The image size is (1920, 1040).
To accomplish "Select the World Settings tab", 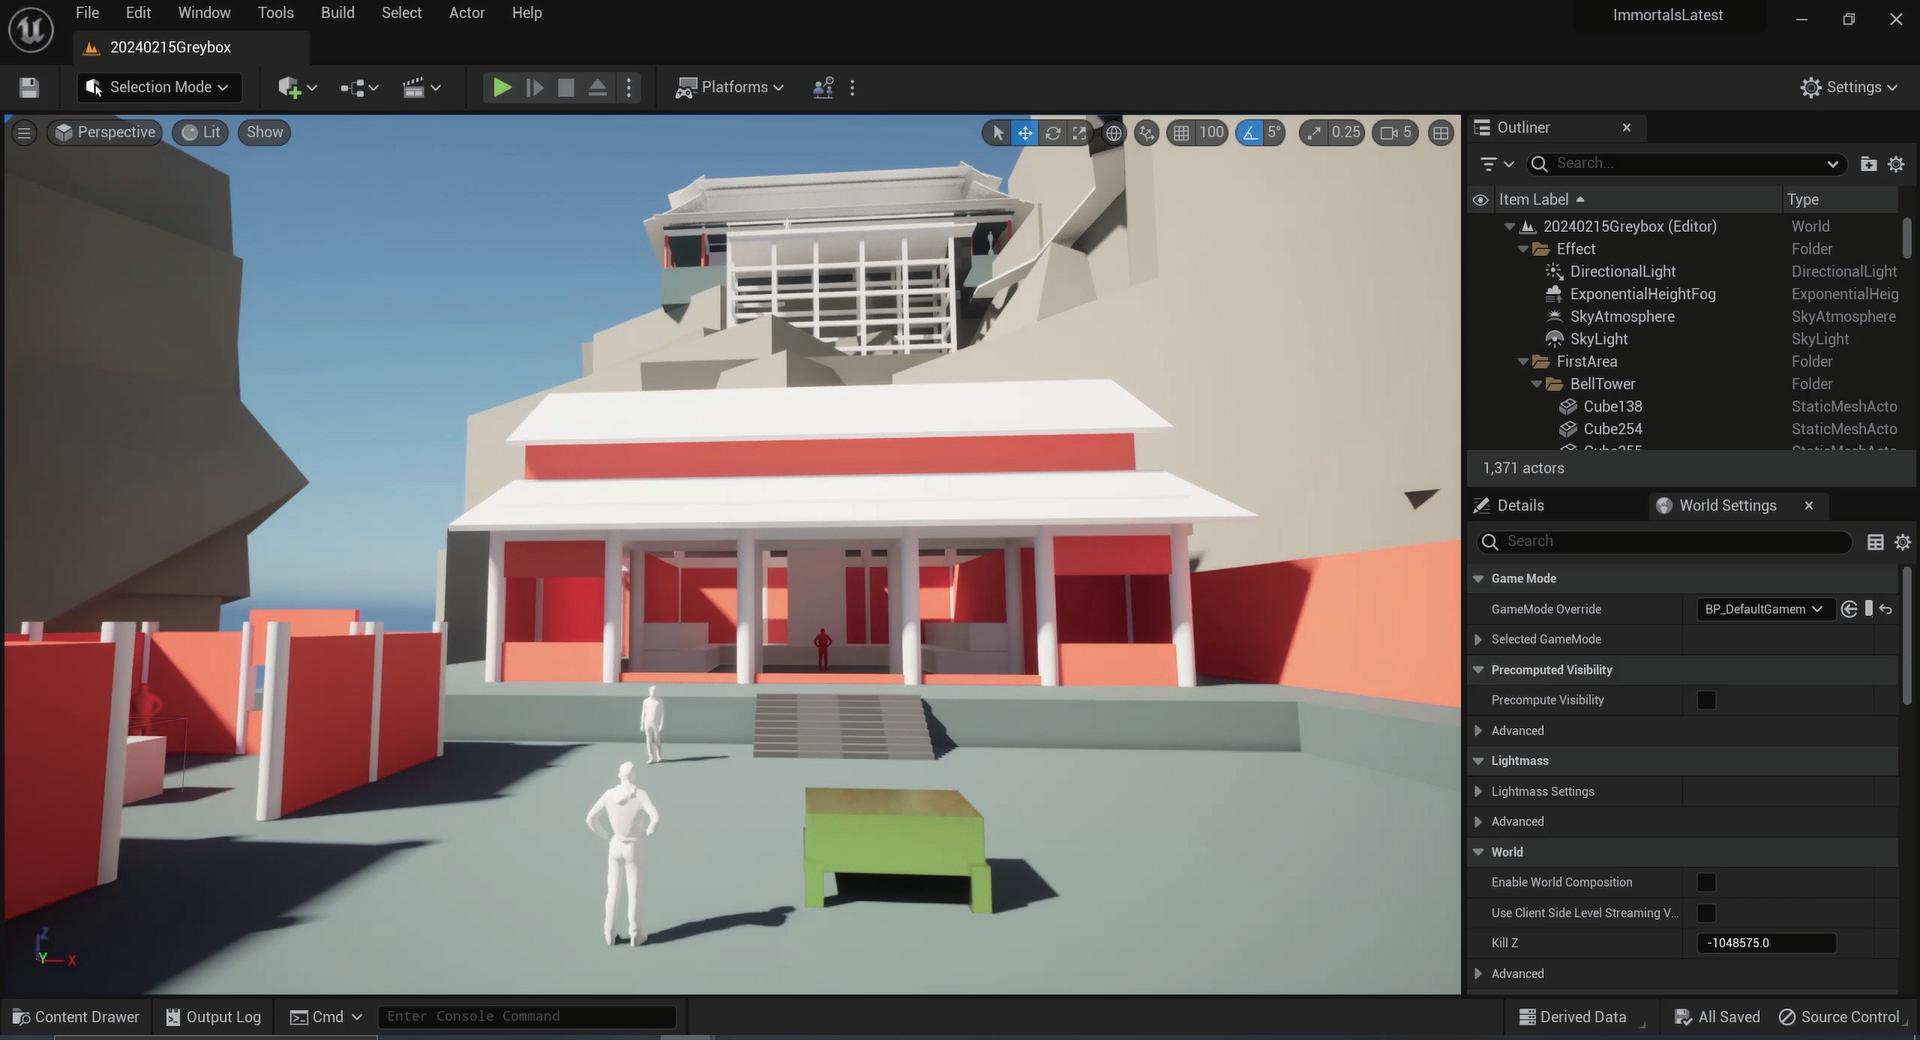I will click(1727, 506).
